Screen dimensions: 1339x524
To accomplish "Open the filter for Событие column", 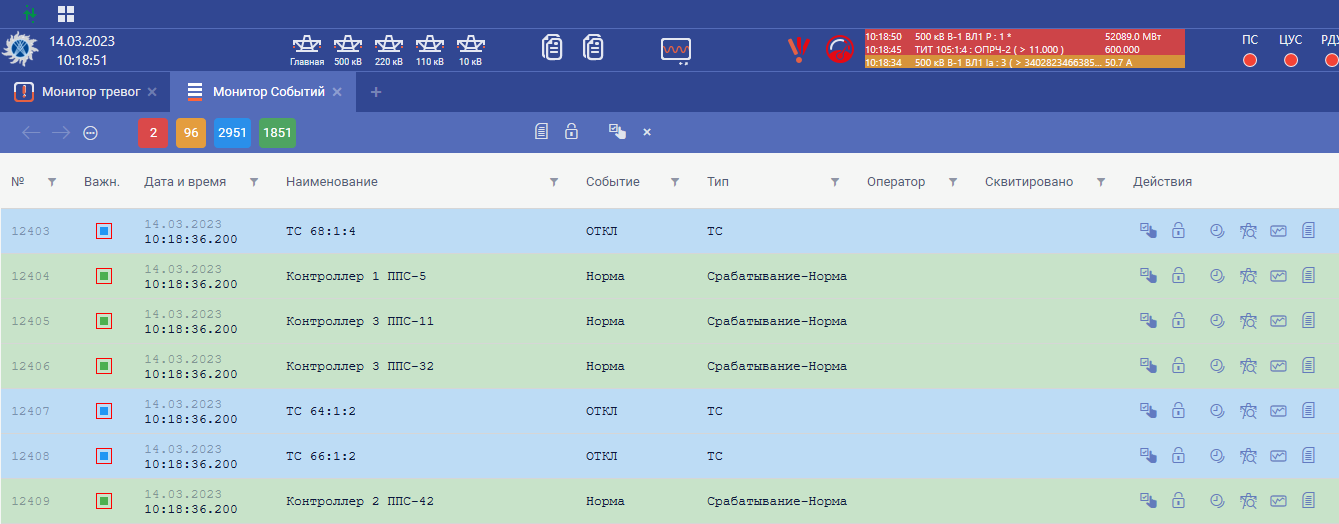I will point(675,182).
